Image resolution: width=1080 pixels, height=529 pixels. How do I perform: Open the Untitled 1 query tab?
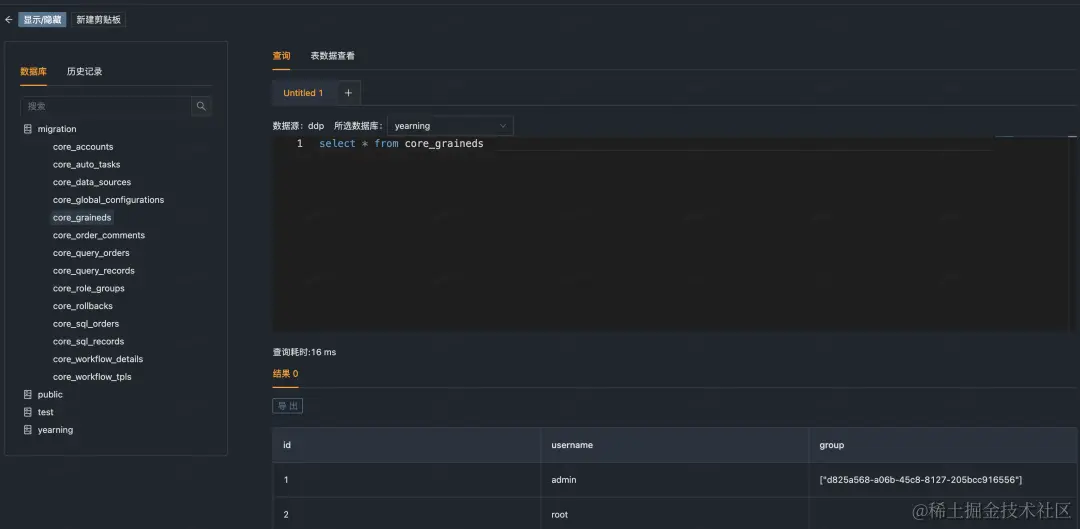303,93
